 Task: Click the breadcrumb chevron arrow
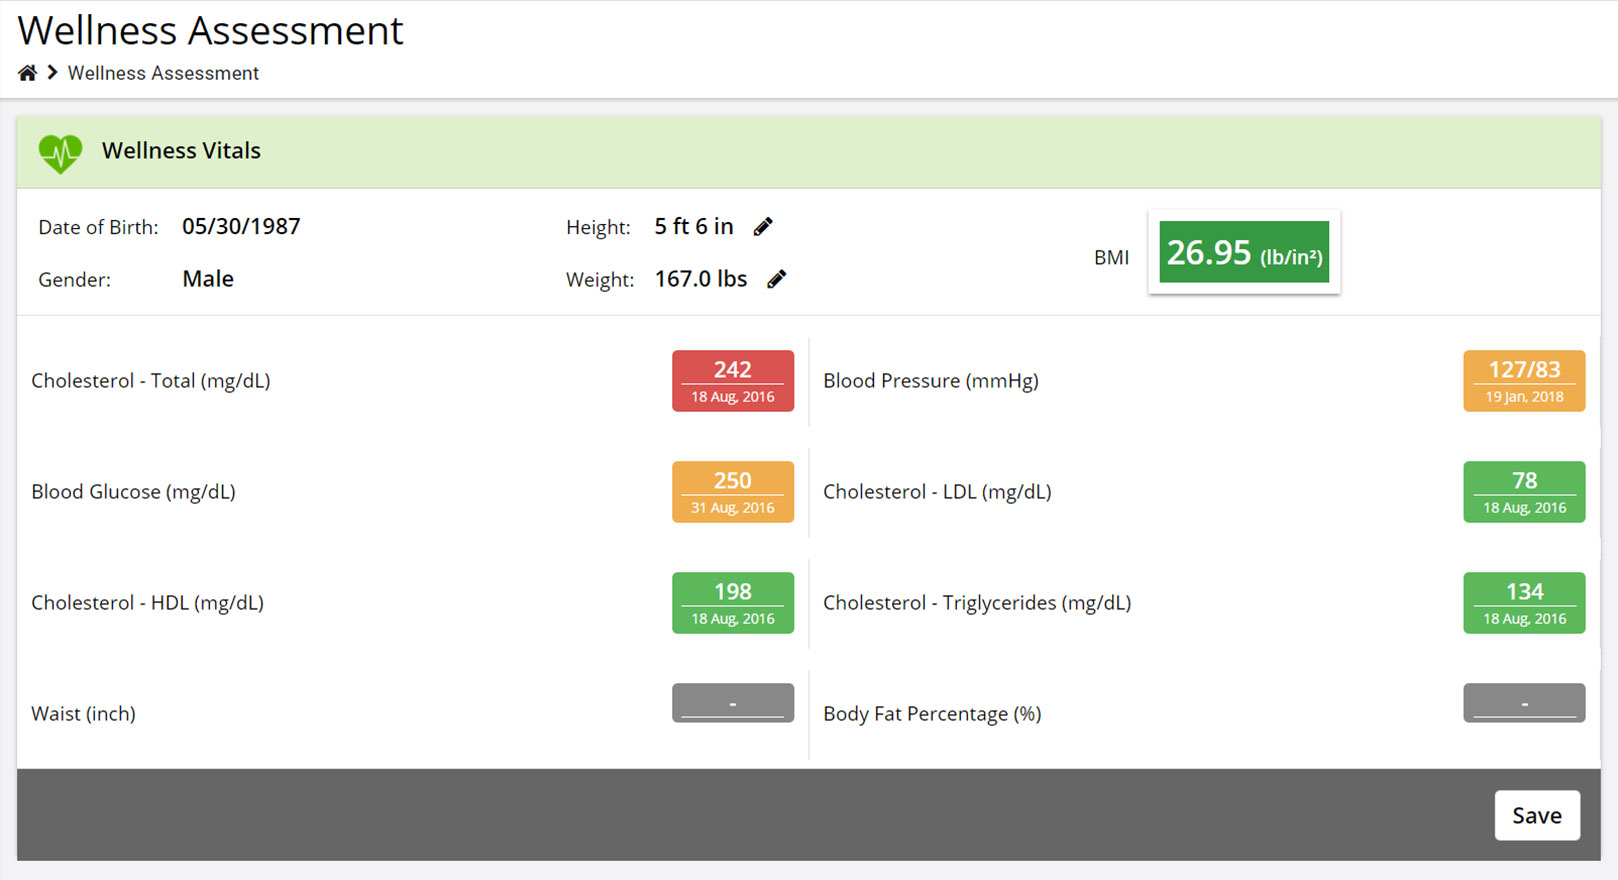pyautogui.click(x=52, y=73)
